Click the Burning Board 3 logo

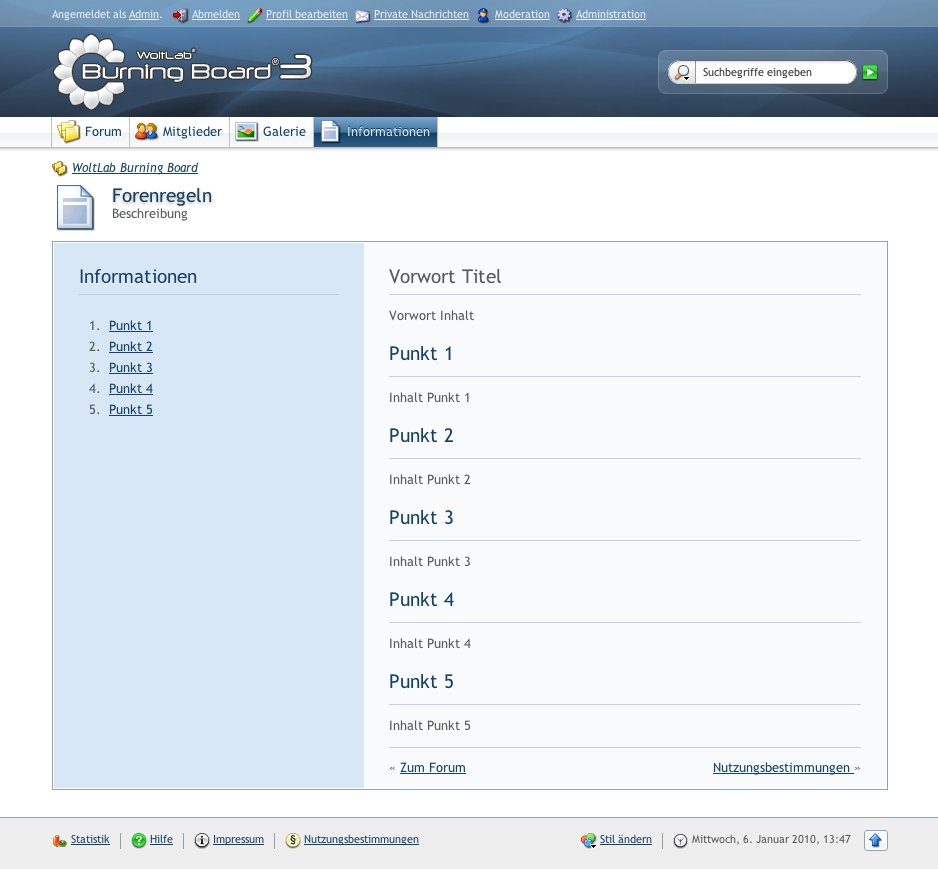(x=182, y=71)
